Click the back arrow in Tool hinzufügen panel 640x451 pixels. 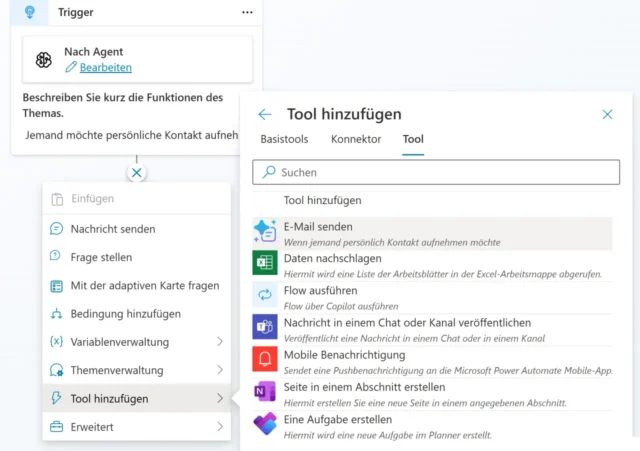pos(265,114)
